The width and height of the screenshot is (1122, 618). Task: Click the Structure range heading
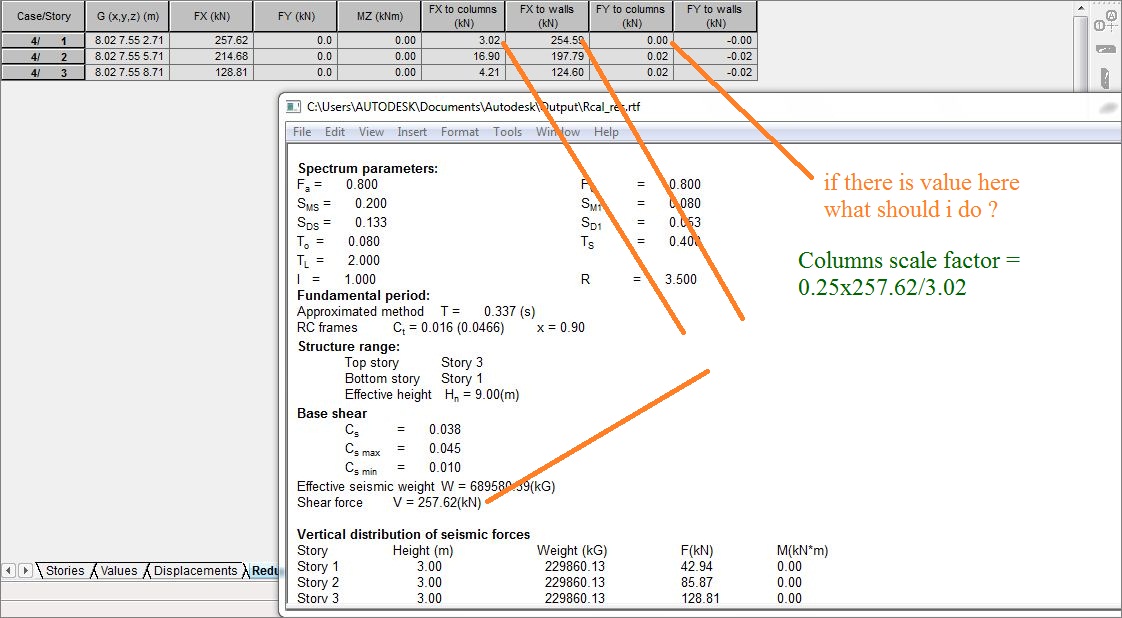349,347
